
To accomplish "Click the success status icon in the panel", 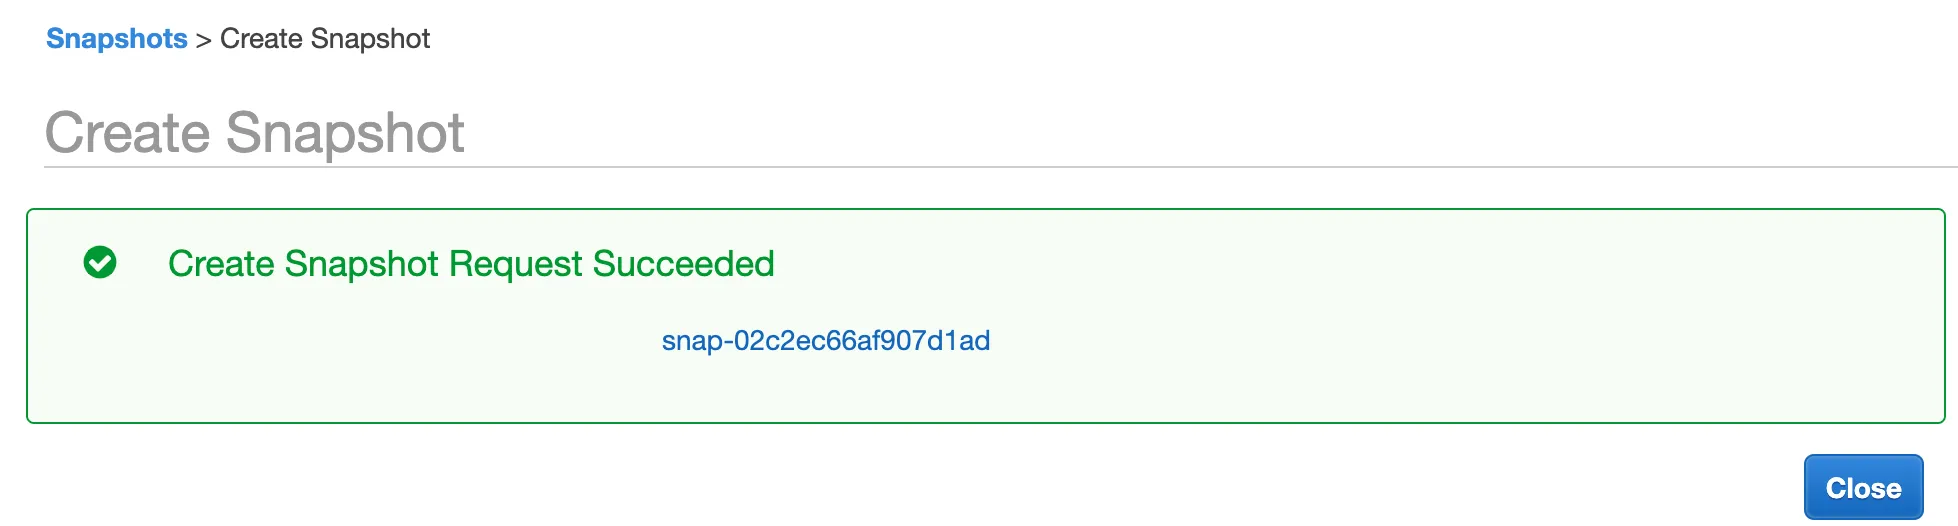I will pyautogui.click(x=100, y=263).
